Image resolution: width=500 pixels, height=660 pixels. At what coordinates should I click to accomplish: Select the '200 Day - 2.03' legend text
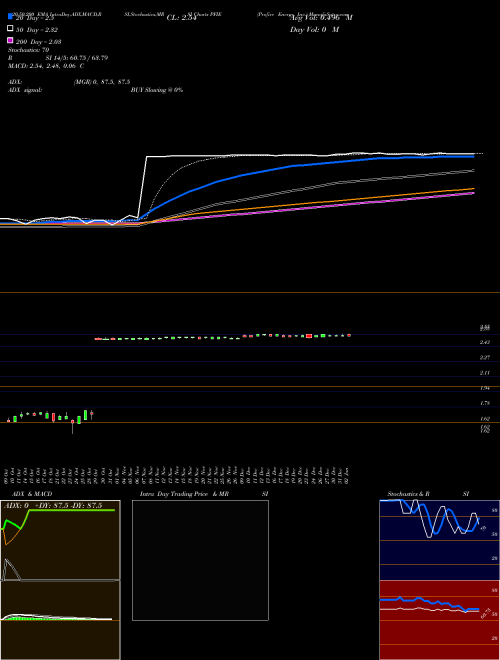coord(38,42)
